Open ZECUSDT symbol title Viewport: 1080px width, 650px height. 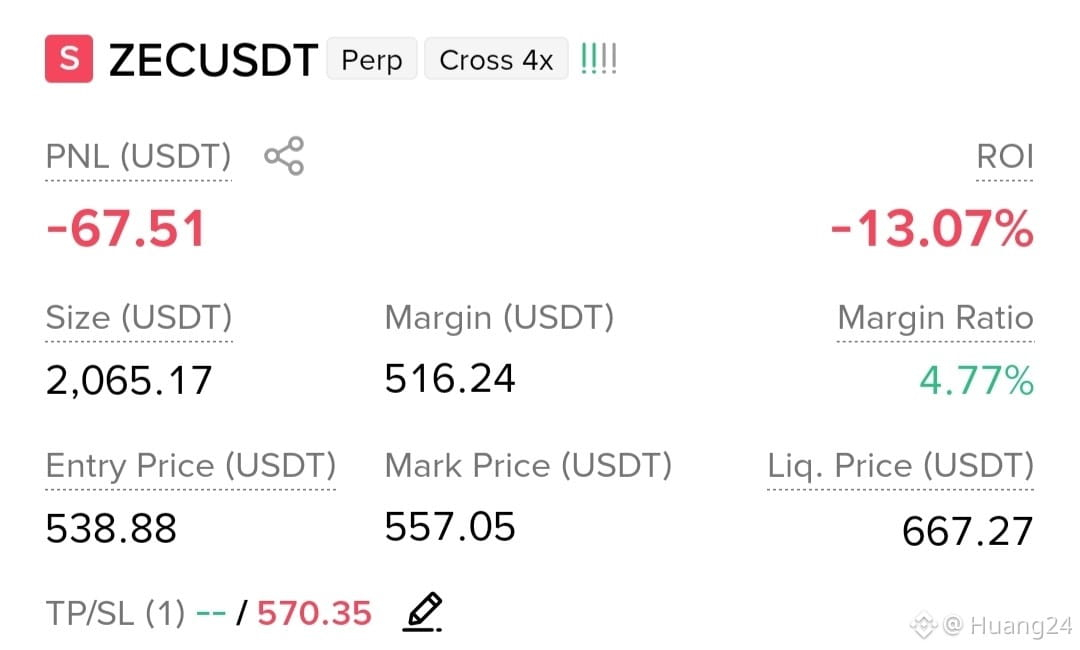pyautogui.click(x=214, y=60)
